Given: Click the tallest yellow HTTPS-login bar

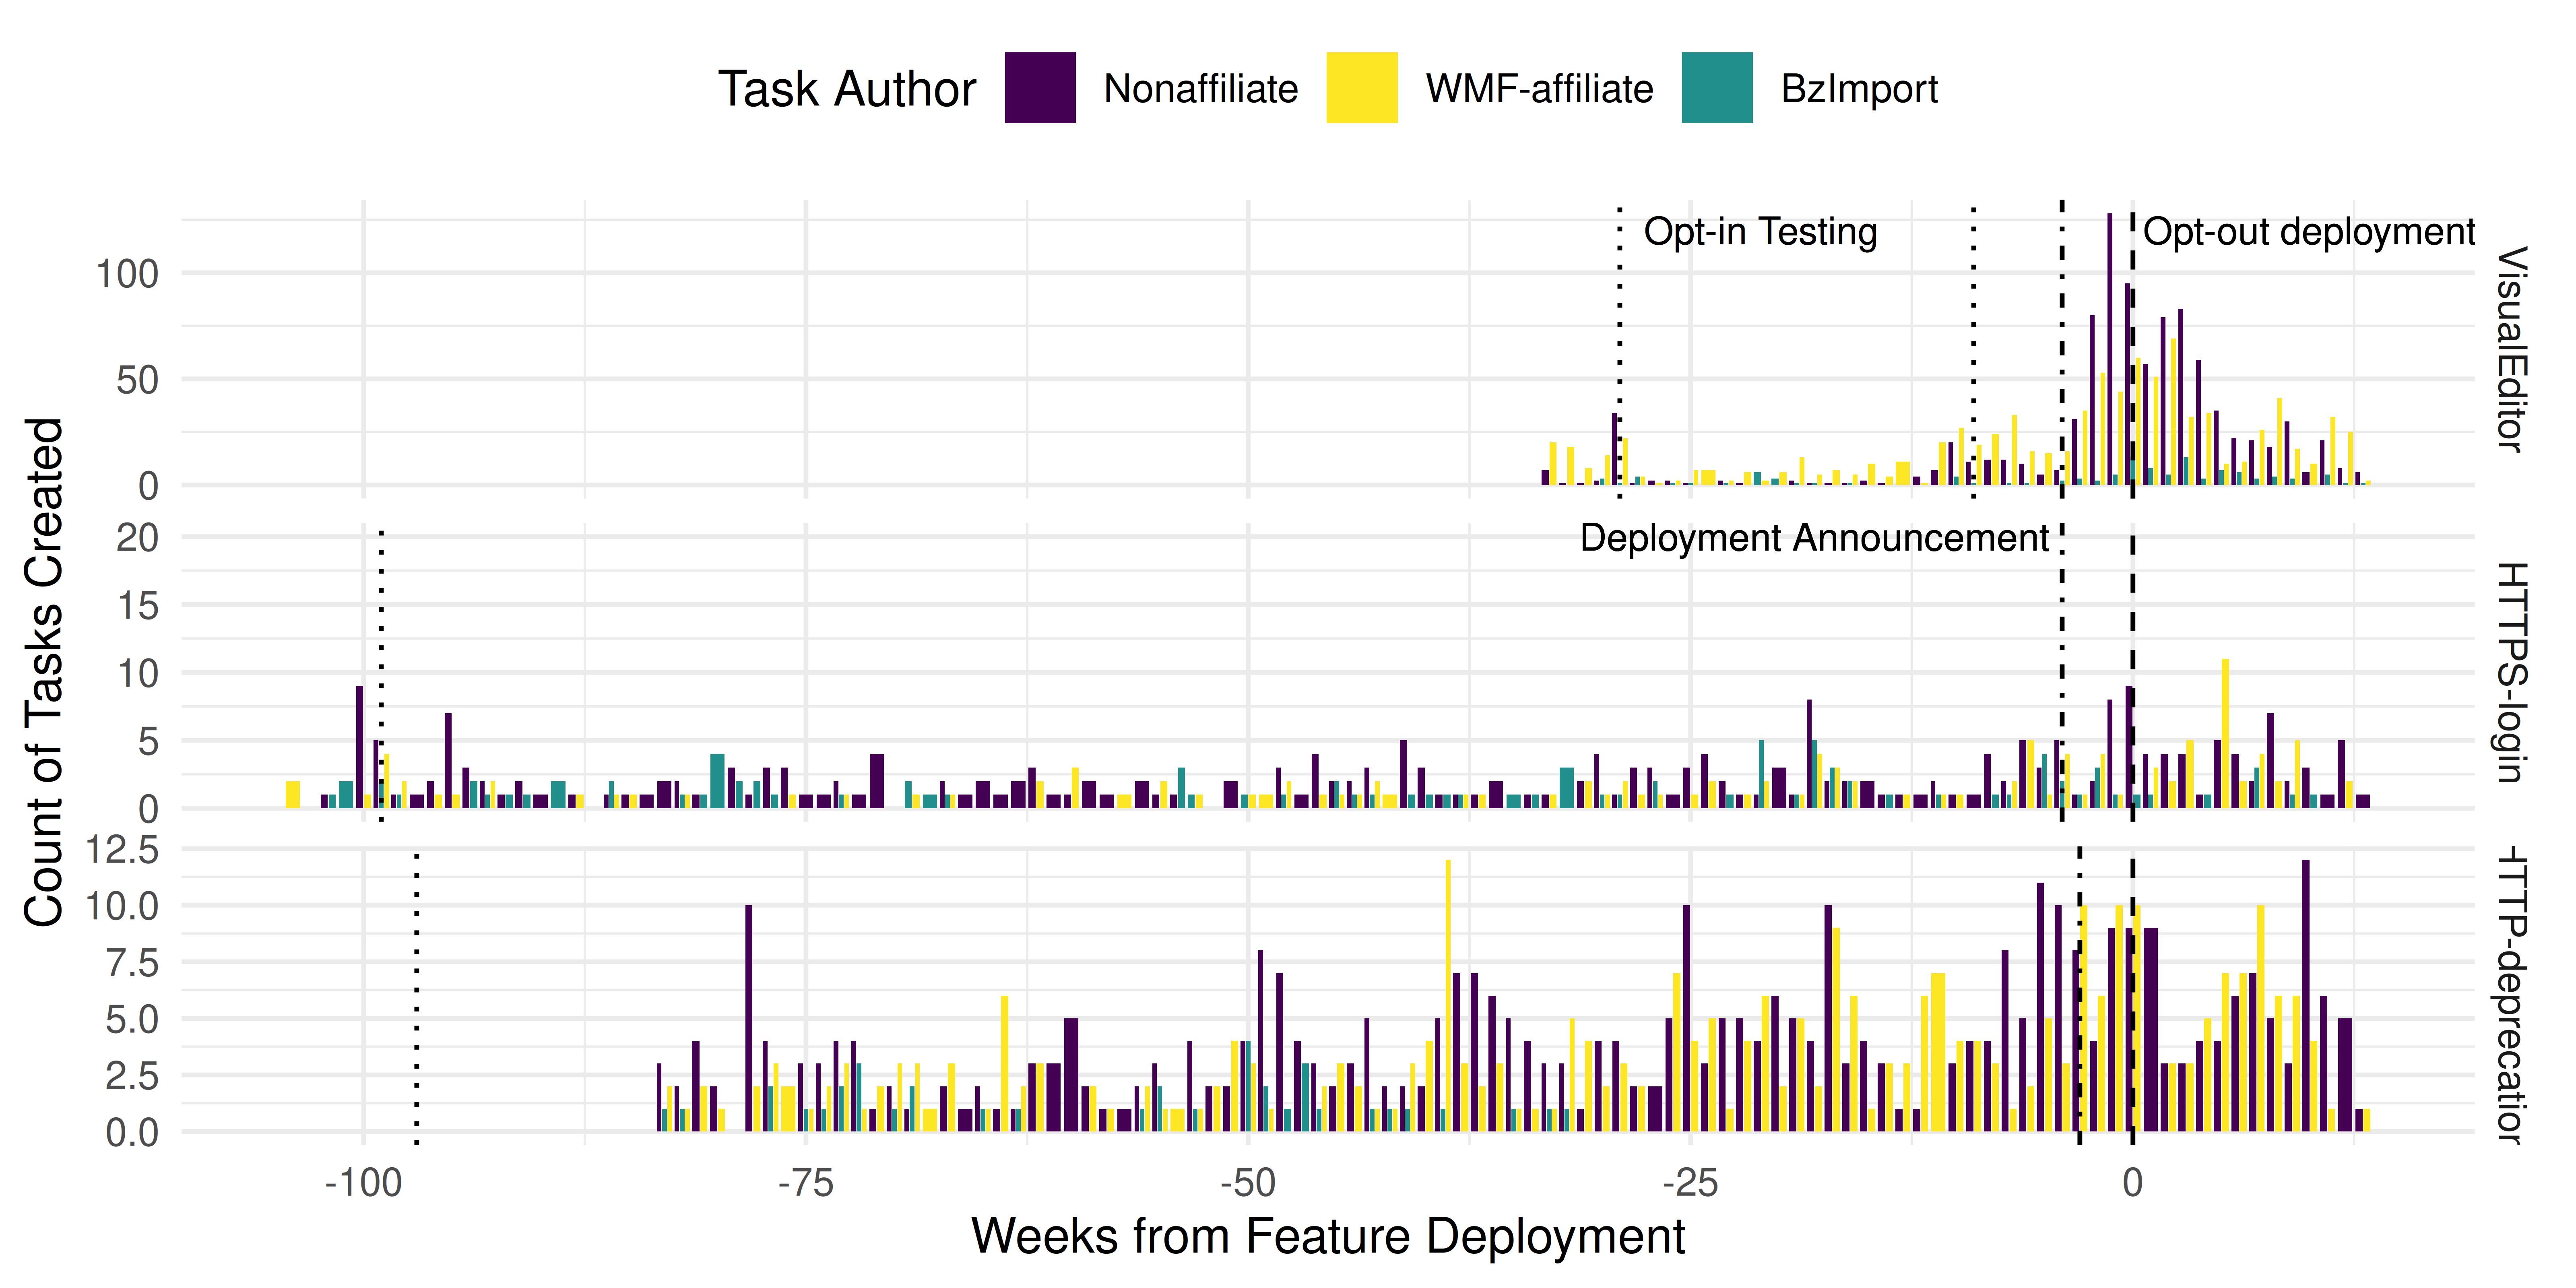Looking at the screenshot, I should tap(2225, 733).
